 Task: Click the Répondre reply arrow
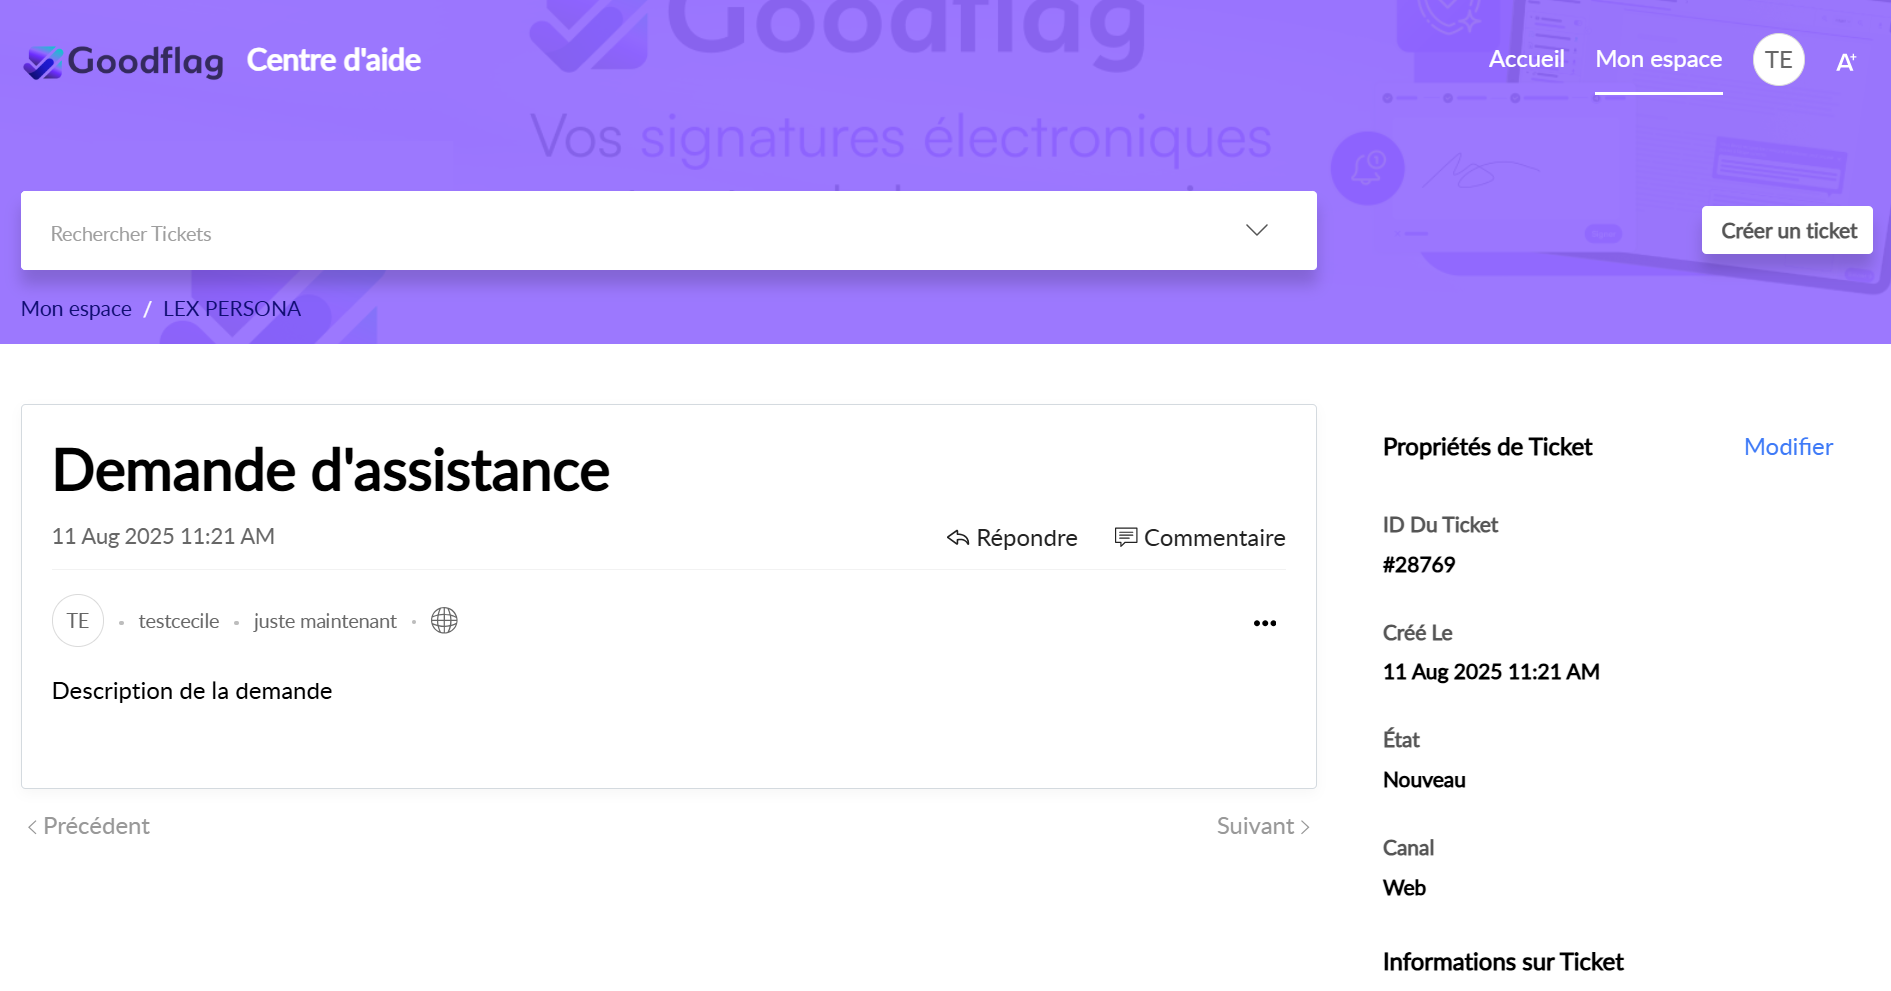tap(958, 538)
